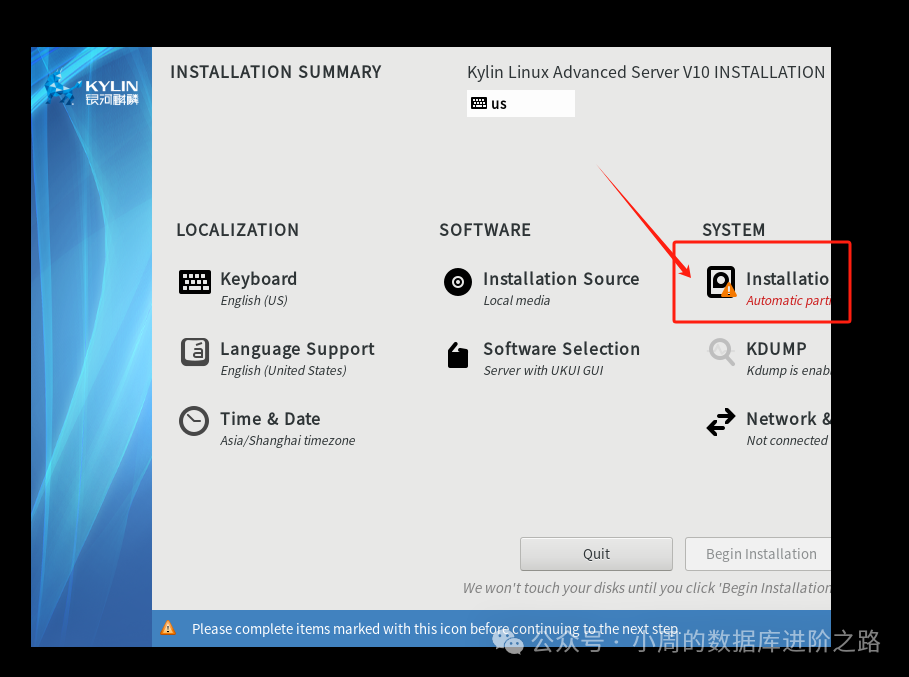909x677 pixels.
Task: Open the Time & Date clock icon
Action: pyautogui.click(x=194, y=421)
